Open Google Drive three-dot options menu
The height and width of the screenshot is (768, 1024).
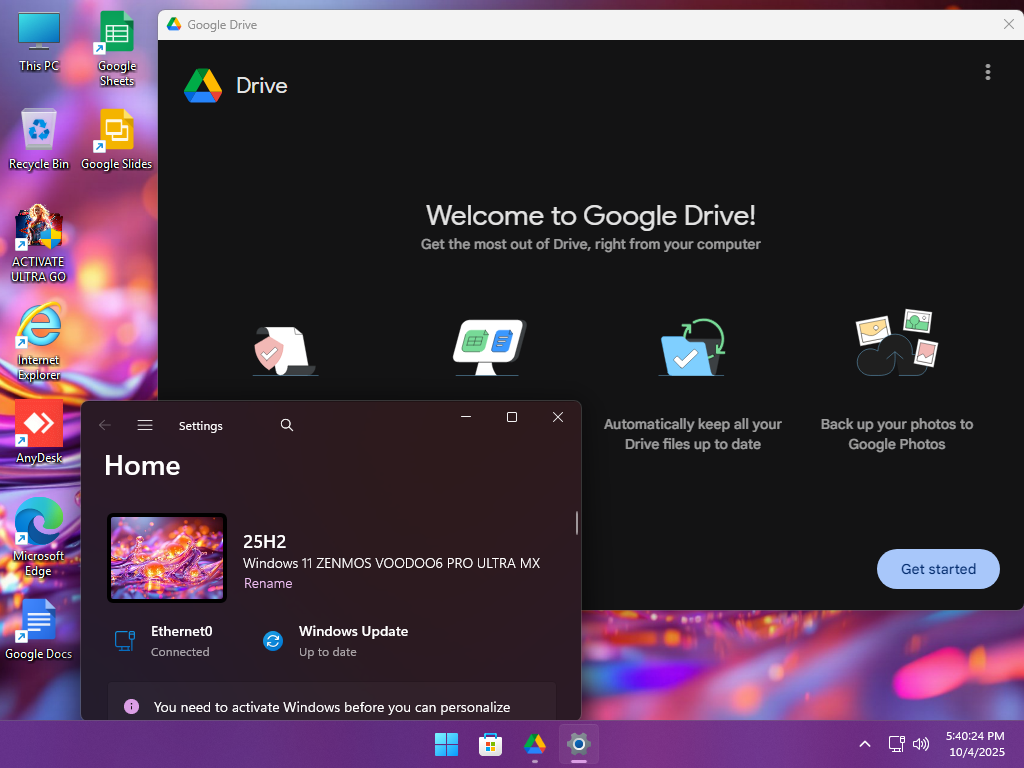tap(987, 72)
